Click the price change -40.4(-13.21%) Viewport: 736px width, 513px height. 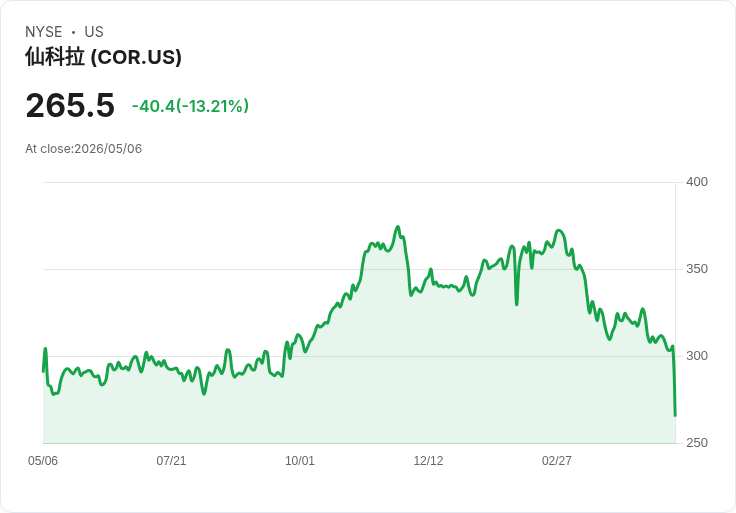point(190,106)
